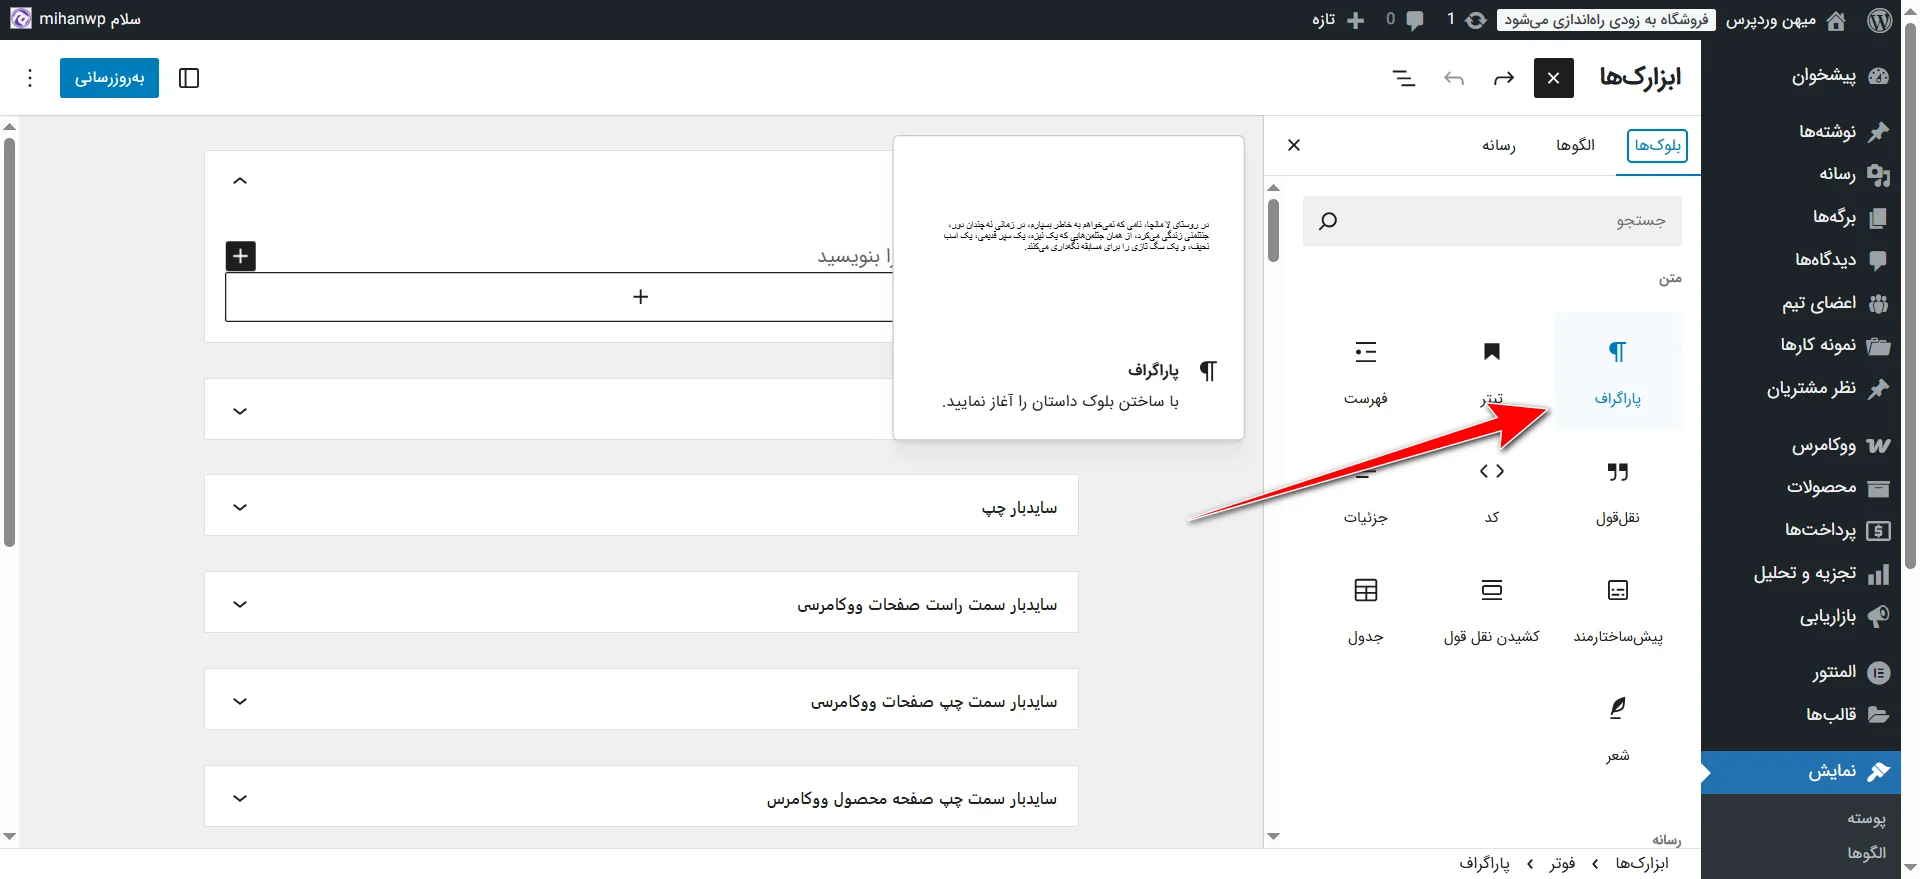This screenshot has height=879, width=1920.
Task: Click the undo arrow icon
Action: (1454, 78)
